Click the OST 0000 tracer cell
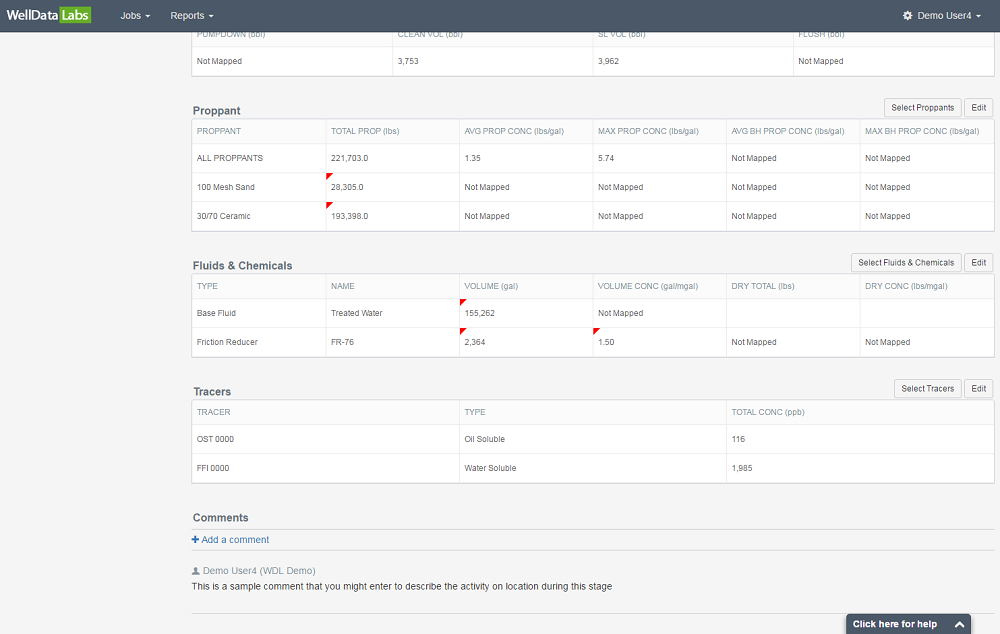Screen dimensions: 1000x634 click(216, 439)
